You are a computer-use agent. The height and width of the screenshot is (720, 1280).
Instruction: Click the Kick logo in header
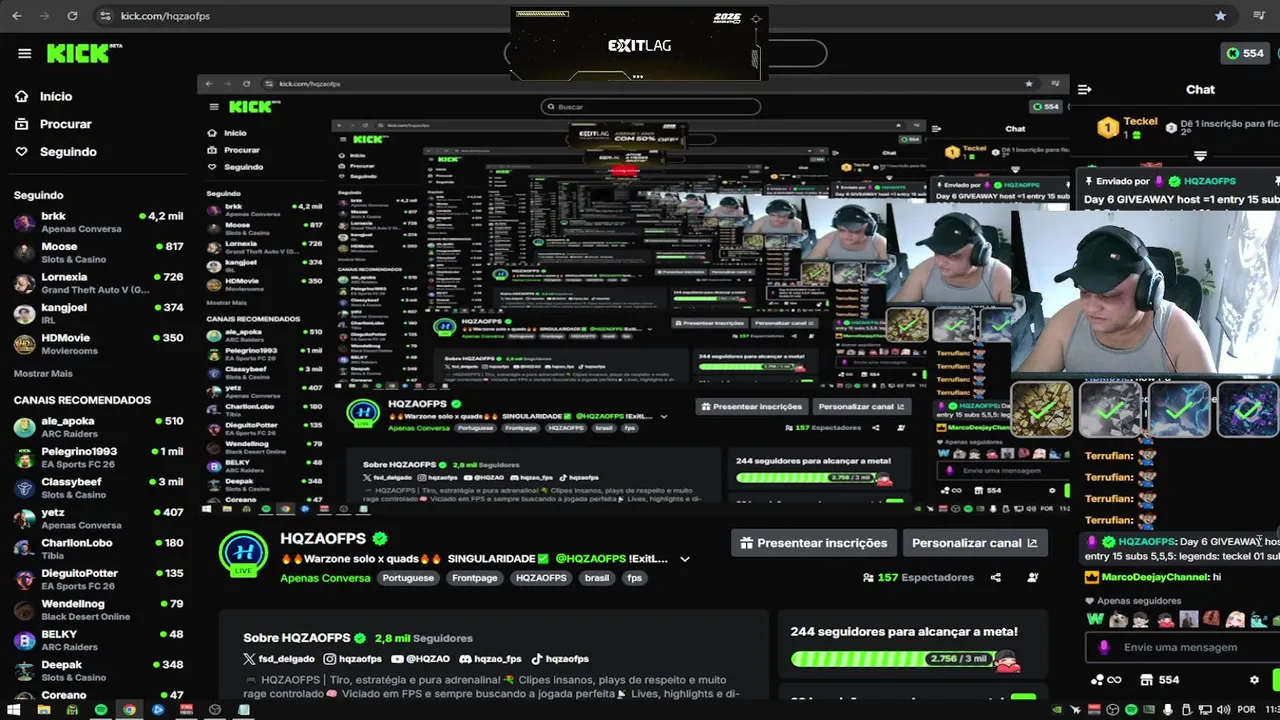[x=83, y=53]
